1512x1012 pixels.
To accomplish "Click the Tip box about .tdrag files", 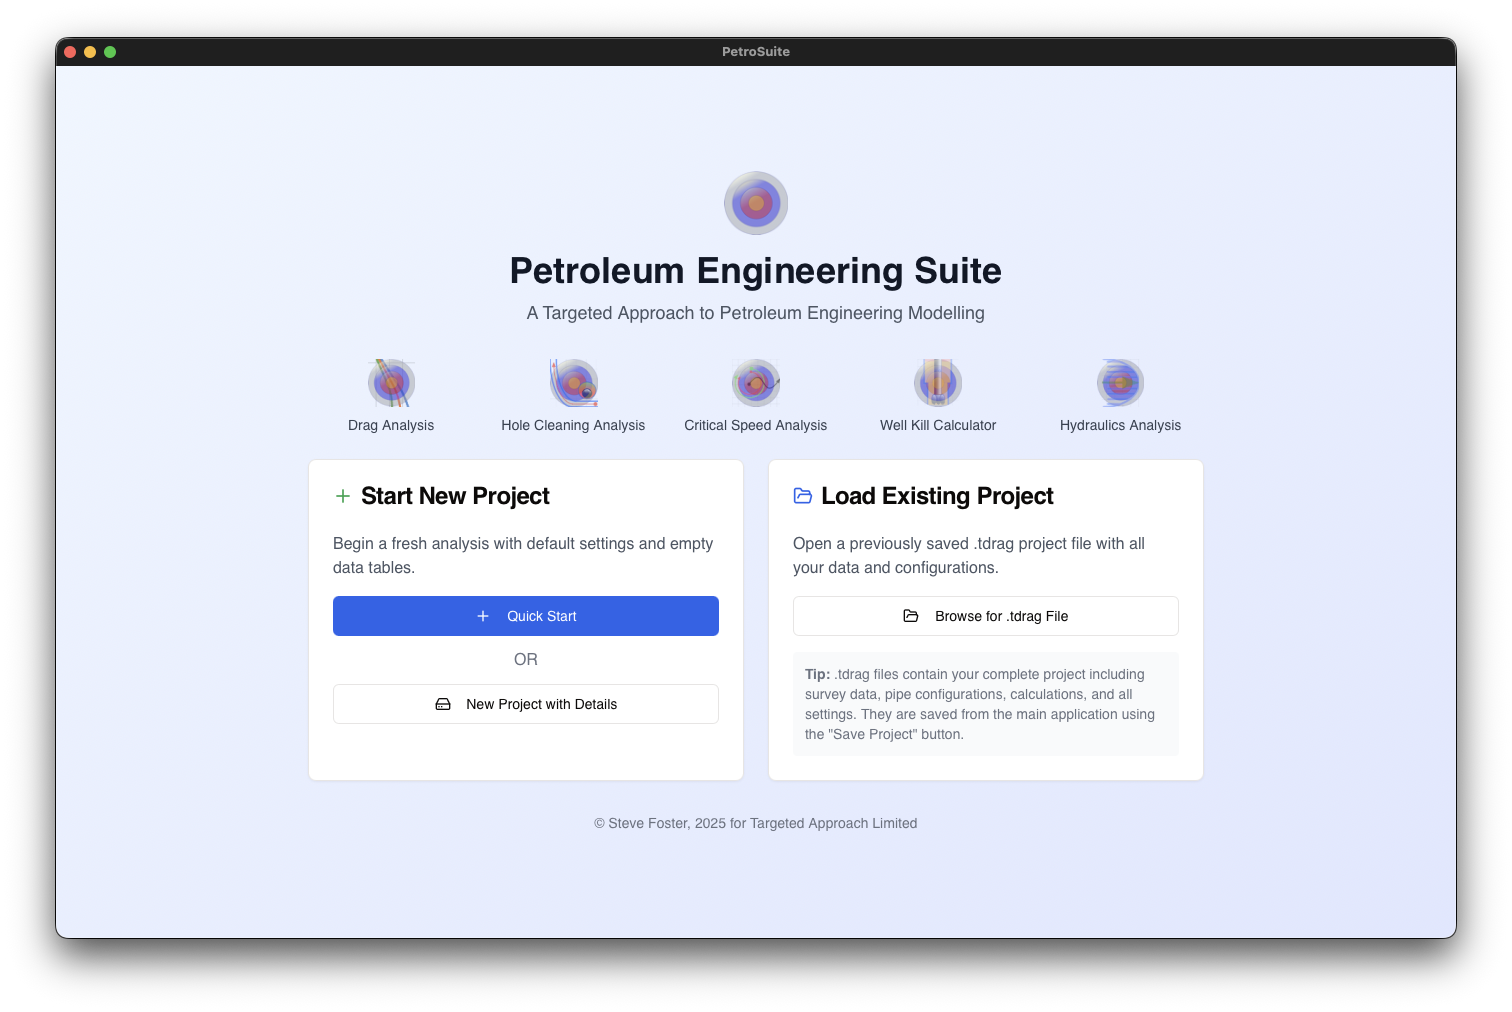I will click(986, 704).
